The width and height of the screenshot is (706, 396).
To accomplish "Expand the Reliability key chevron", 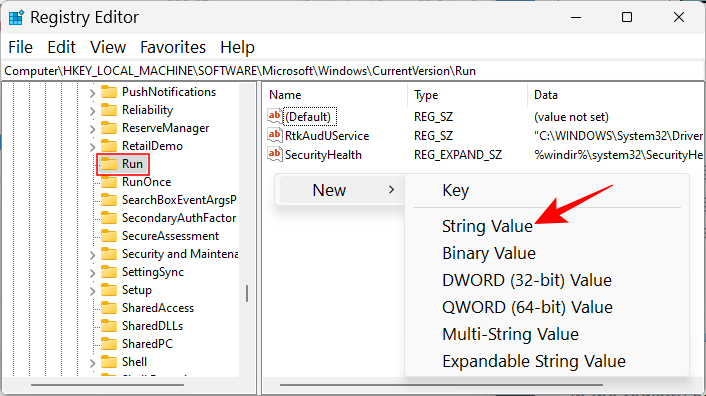I will [92, 111].
